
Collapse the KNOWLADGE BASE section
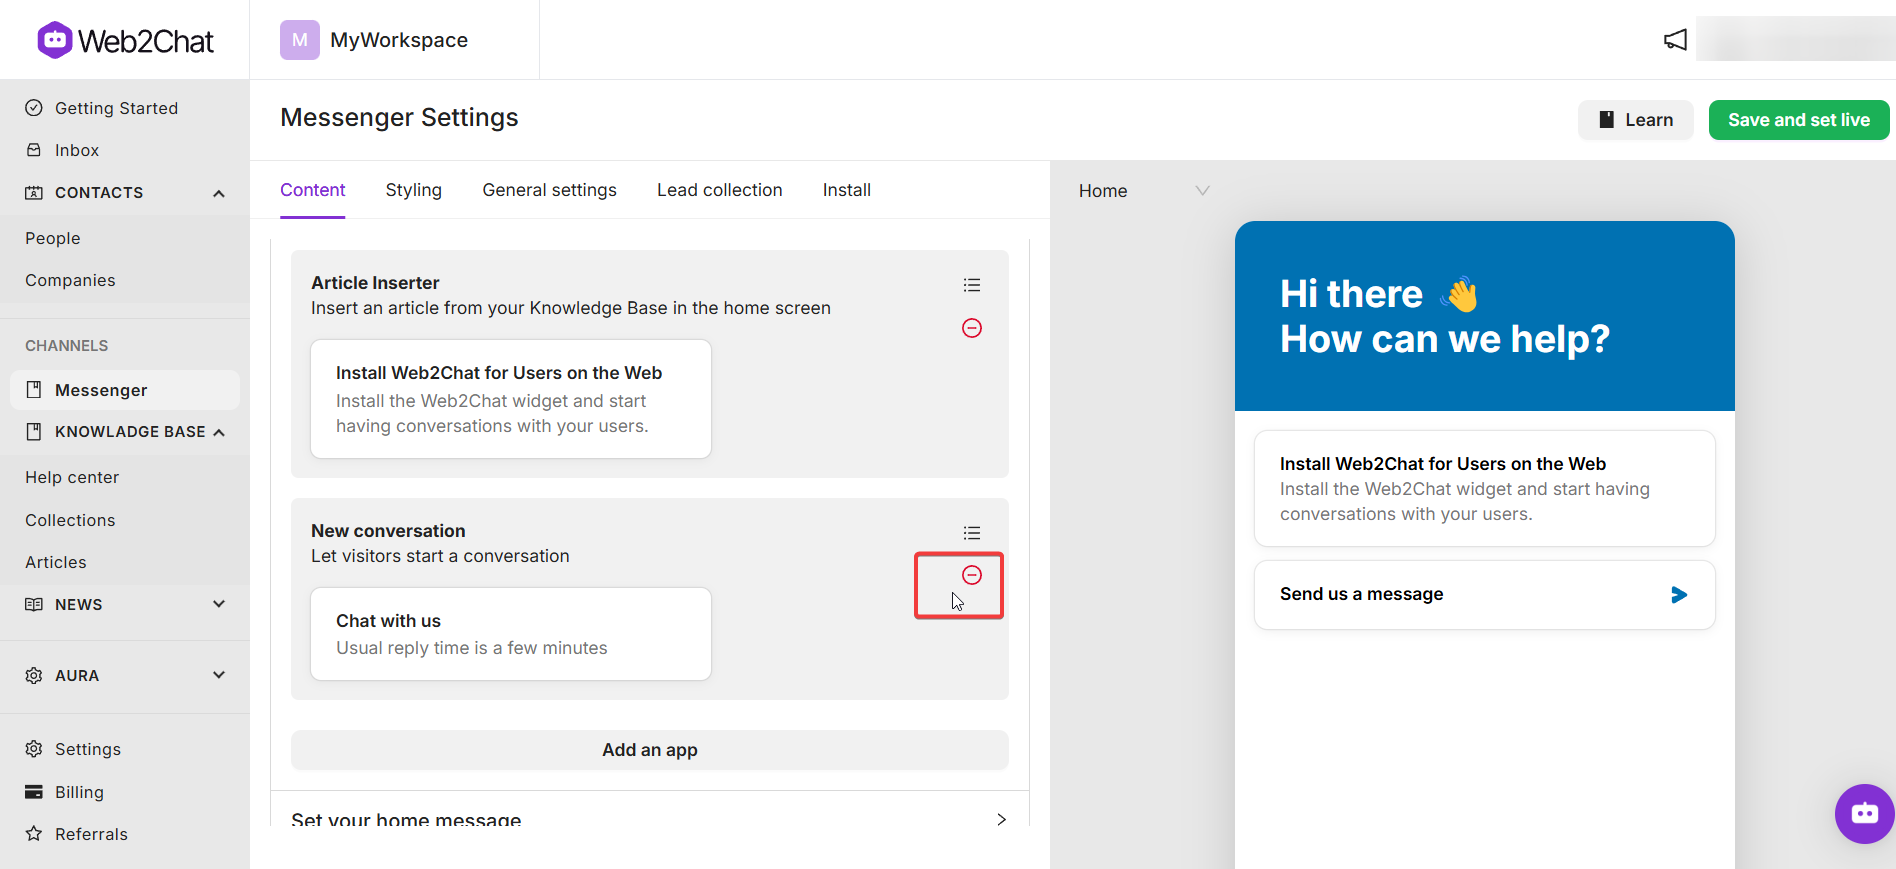[x=219, y=432]
